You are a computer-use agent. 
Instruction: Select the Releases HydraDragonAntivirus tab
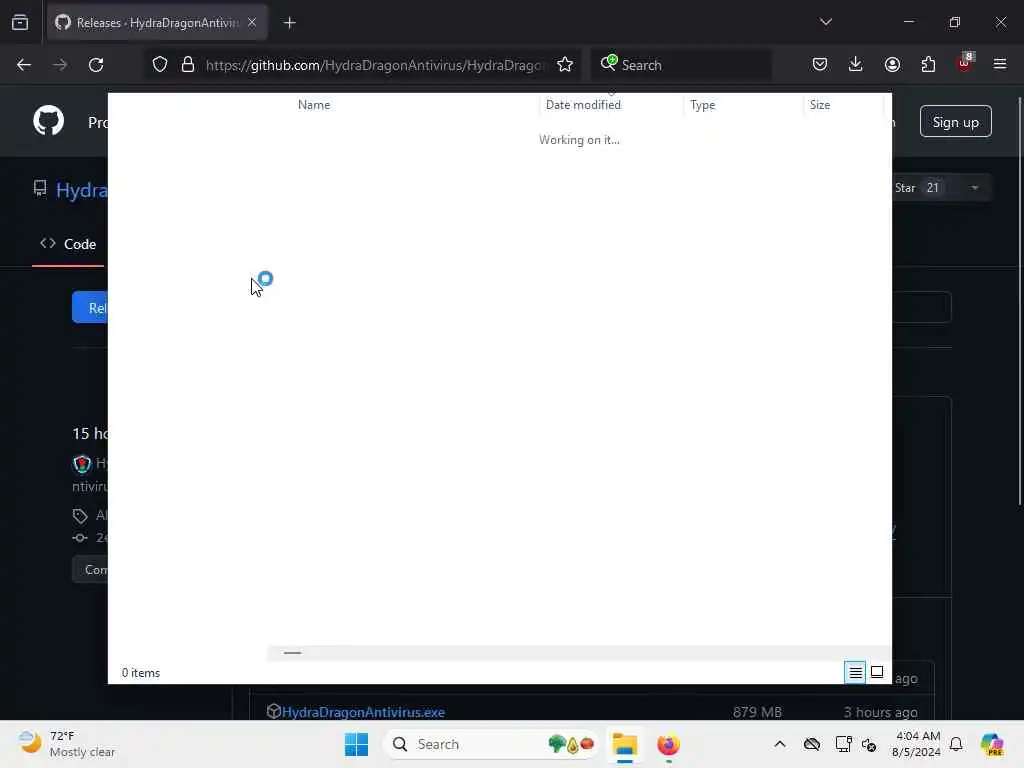157,22
